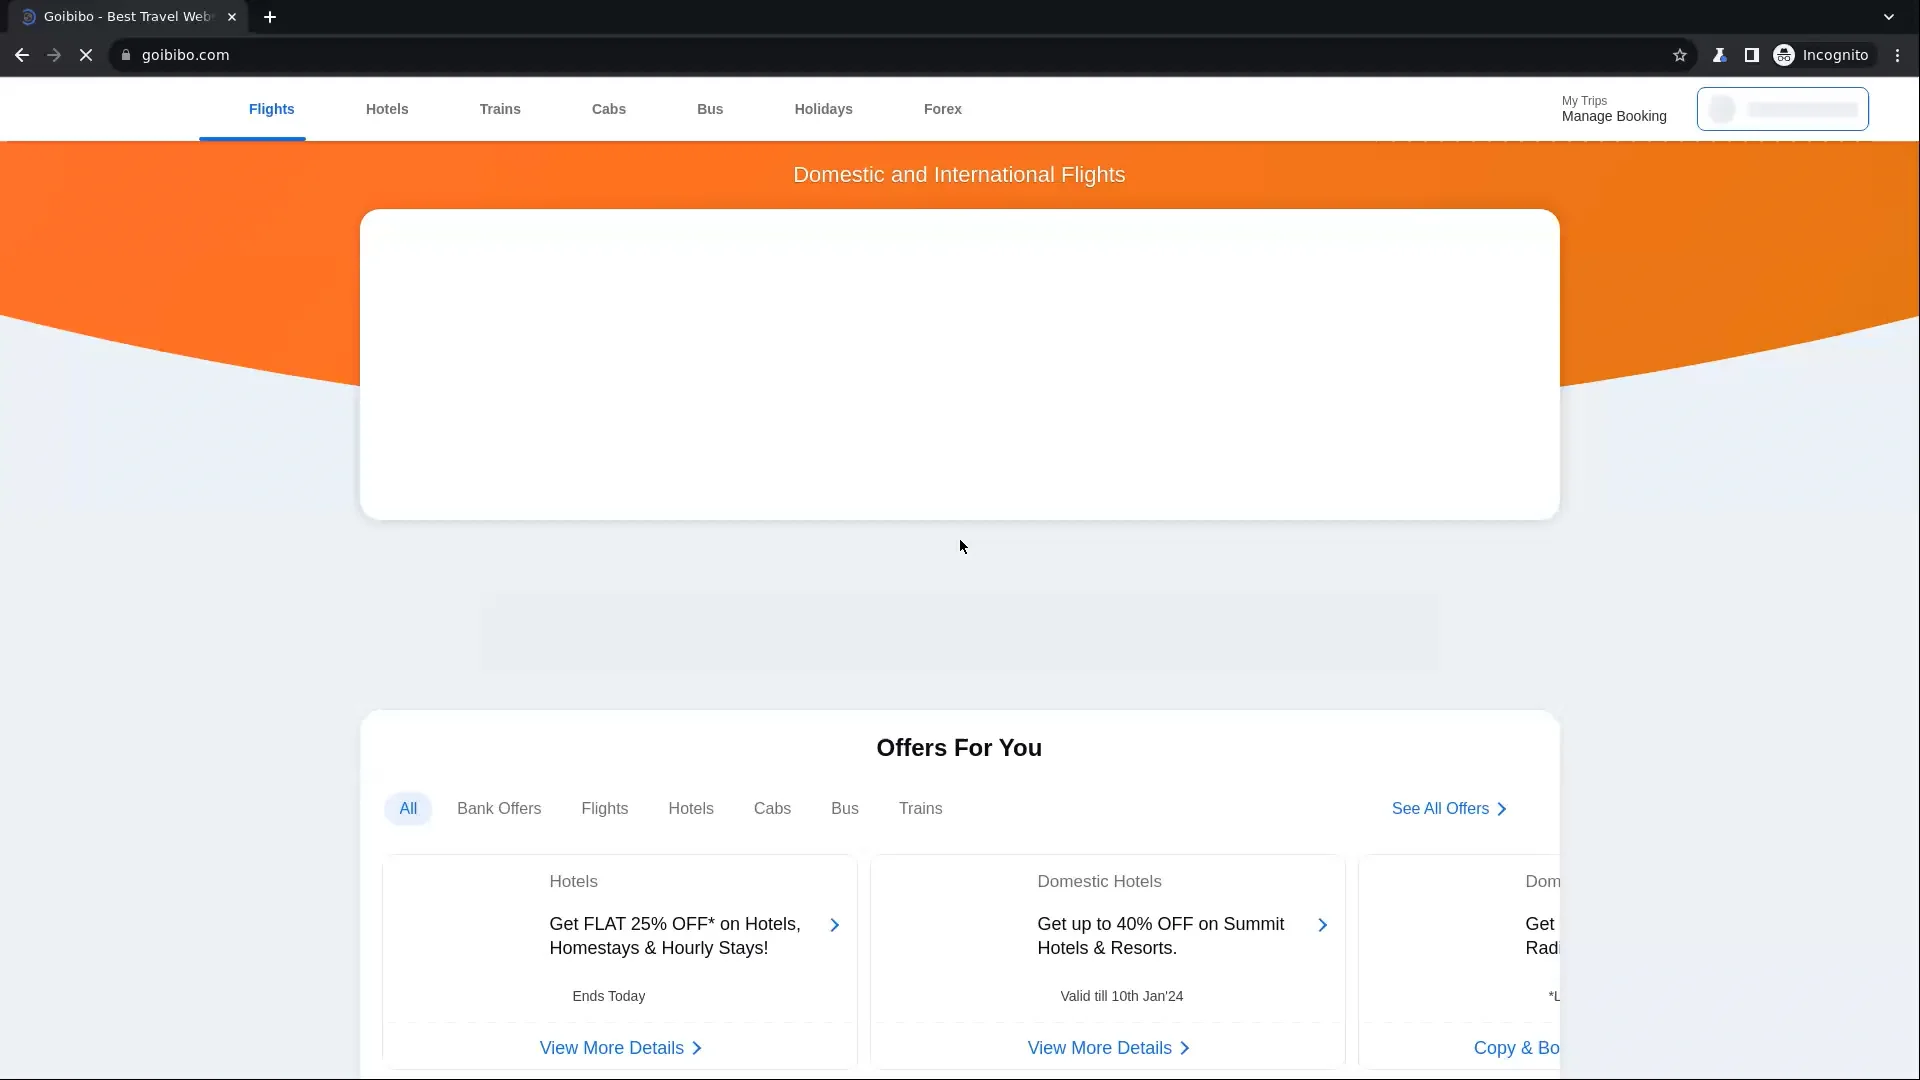Click the Incognito profile indicator

click(x=1821, y=55)
